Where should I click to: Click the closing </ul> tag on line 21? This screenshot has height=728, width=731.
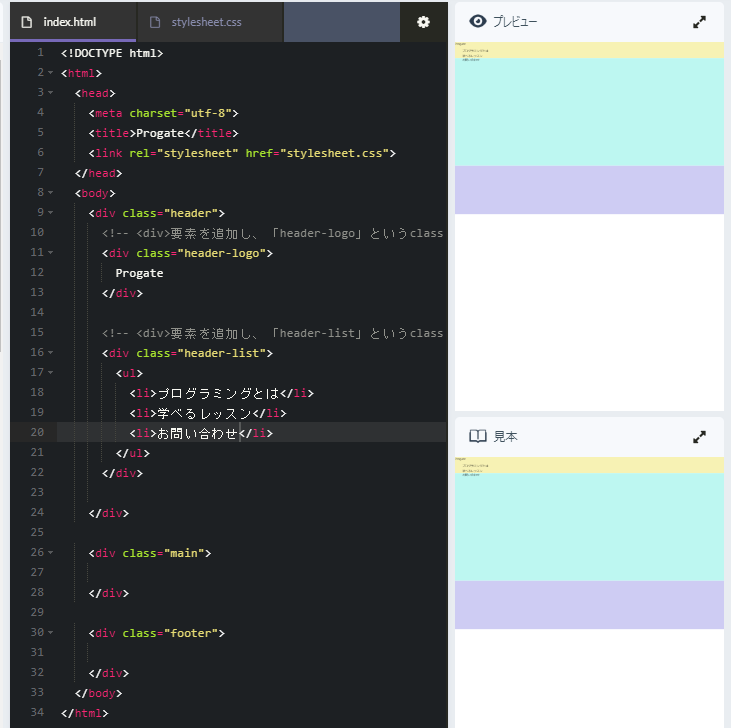(x=133, y=453)
